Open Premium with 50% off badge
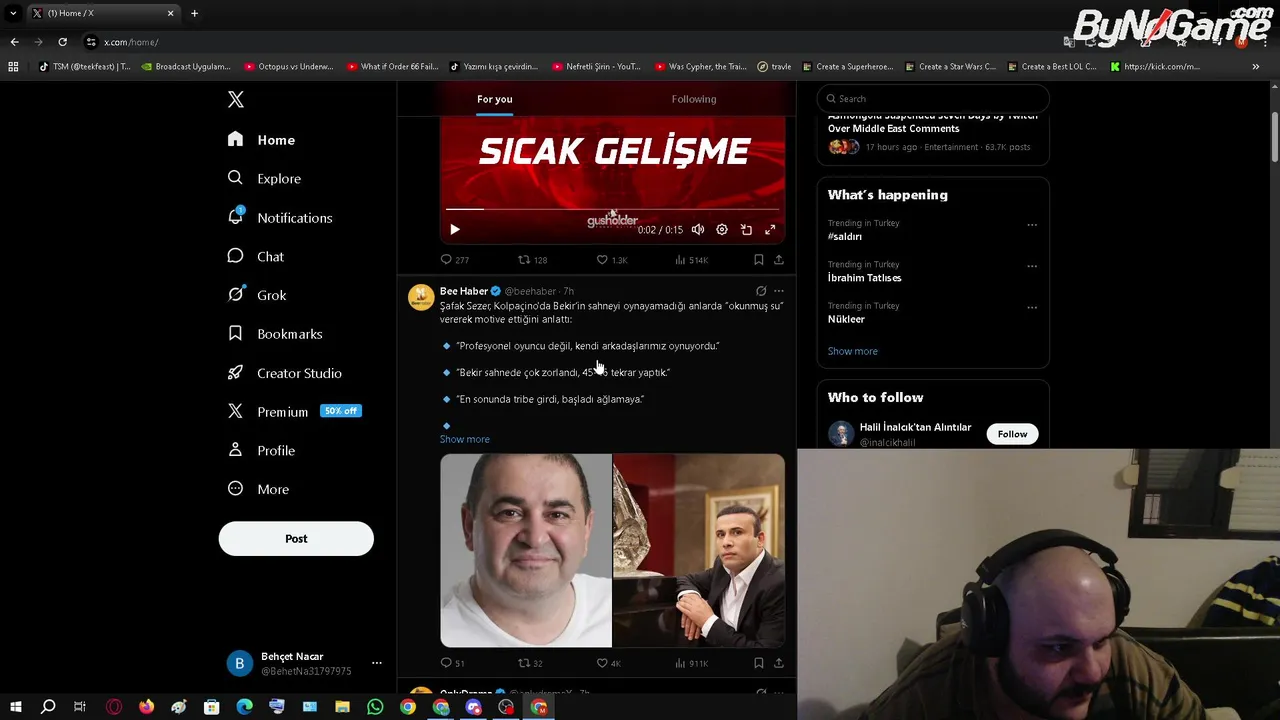 294,411
